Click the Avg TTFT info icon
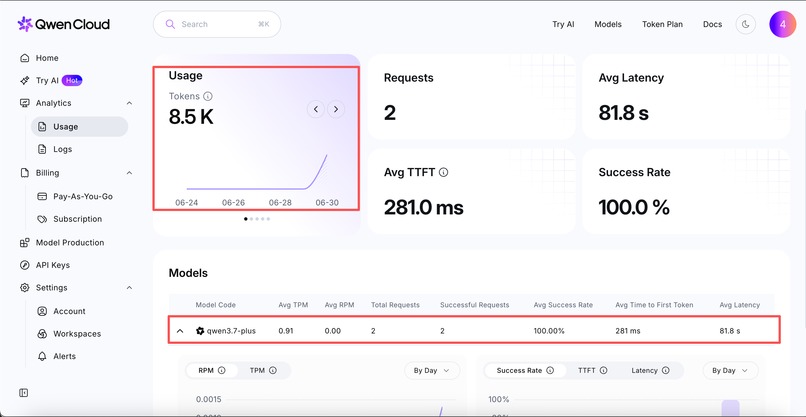This screenshot has height=417, width=806. coord(444,173)
